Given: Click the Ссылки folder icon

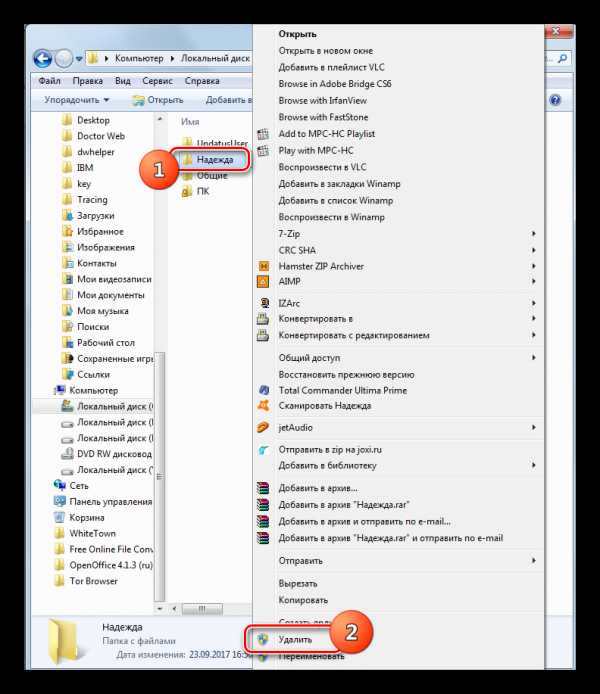Looking at the screenshot, I should pos(67,374).
